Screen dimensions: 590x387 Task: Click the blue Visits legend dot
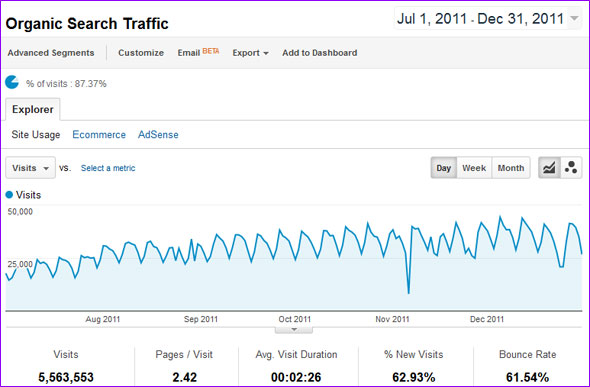pyautogui.click(x=9, y=195)
